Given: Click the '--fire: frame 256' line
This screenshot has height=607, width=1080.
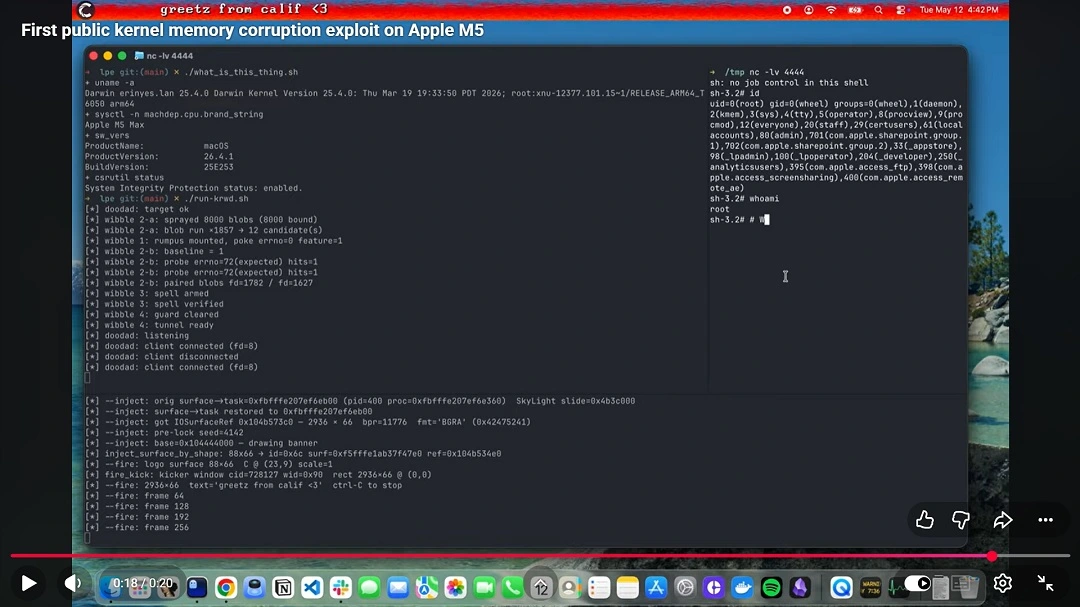Looking at the screenshot, I should [136, 528].
